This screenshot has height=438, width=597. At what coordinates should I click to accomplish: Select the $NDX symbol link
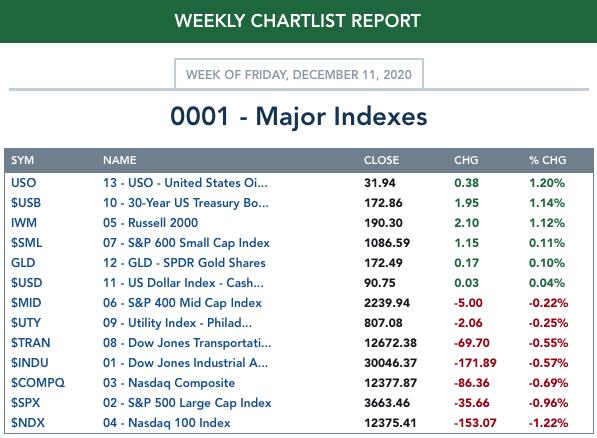(28, 423)
